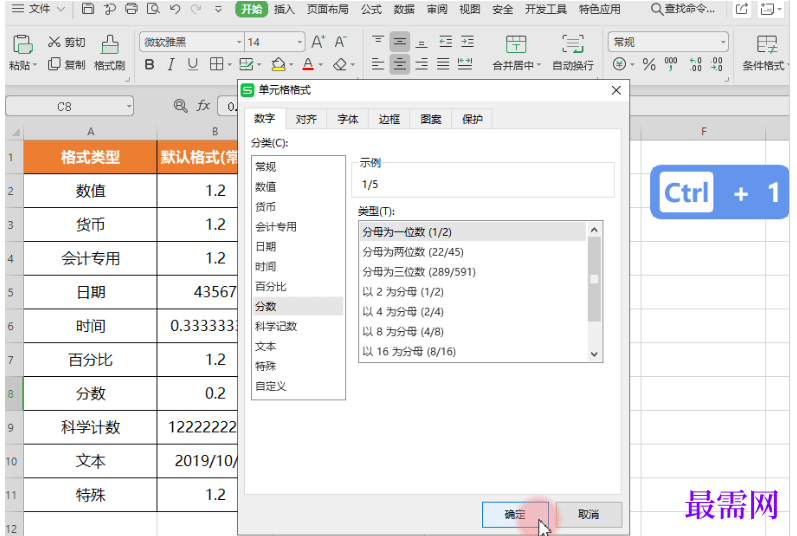Viewport: 797px width, 536px height.
Task: Click the Cut (剪切) scissors icon
Action: pos(54,43)
